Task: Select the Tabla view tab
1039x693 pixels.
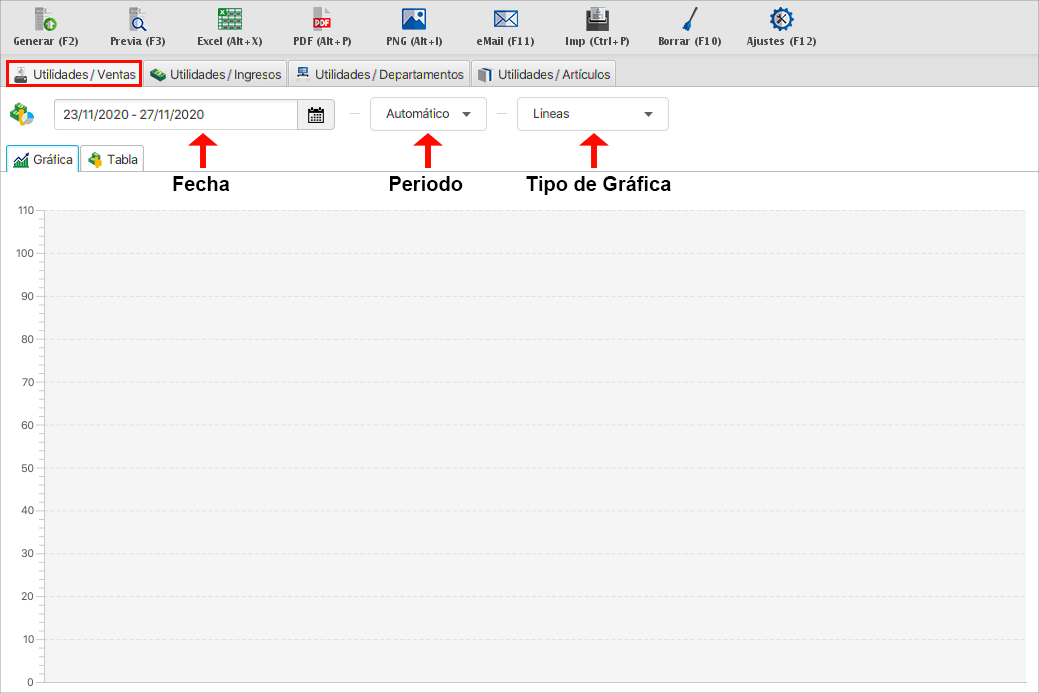Action: click(113, 160)
